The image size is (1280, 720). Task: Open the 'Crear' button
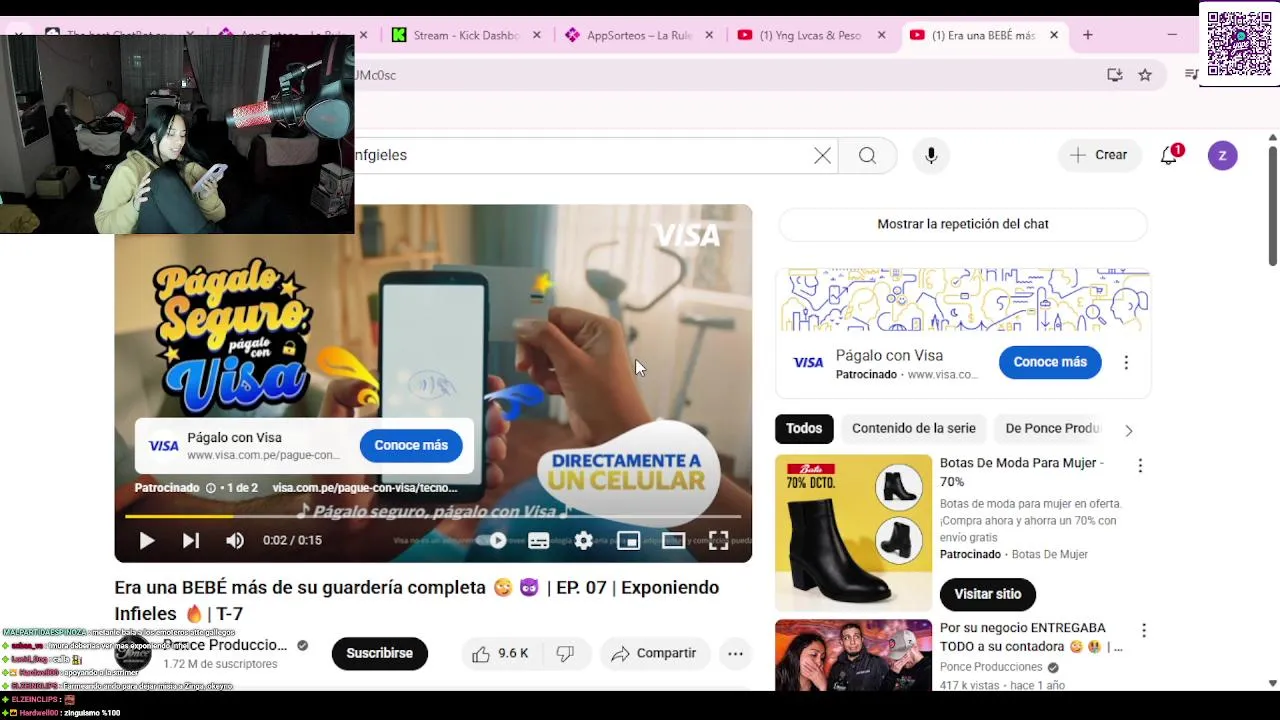tap(1099, 155)
